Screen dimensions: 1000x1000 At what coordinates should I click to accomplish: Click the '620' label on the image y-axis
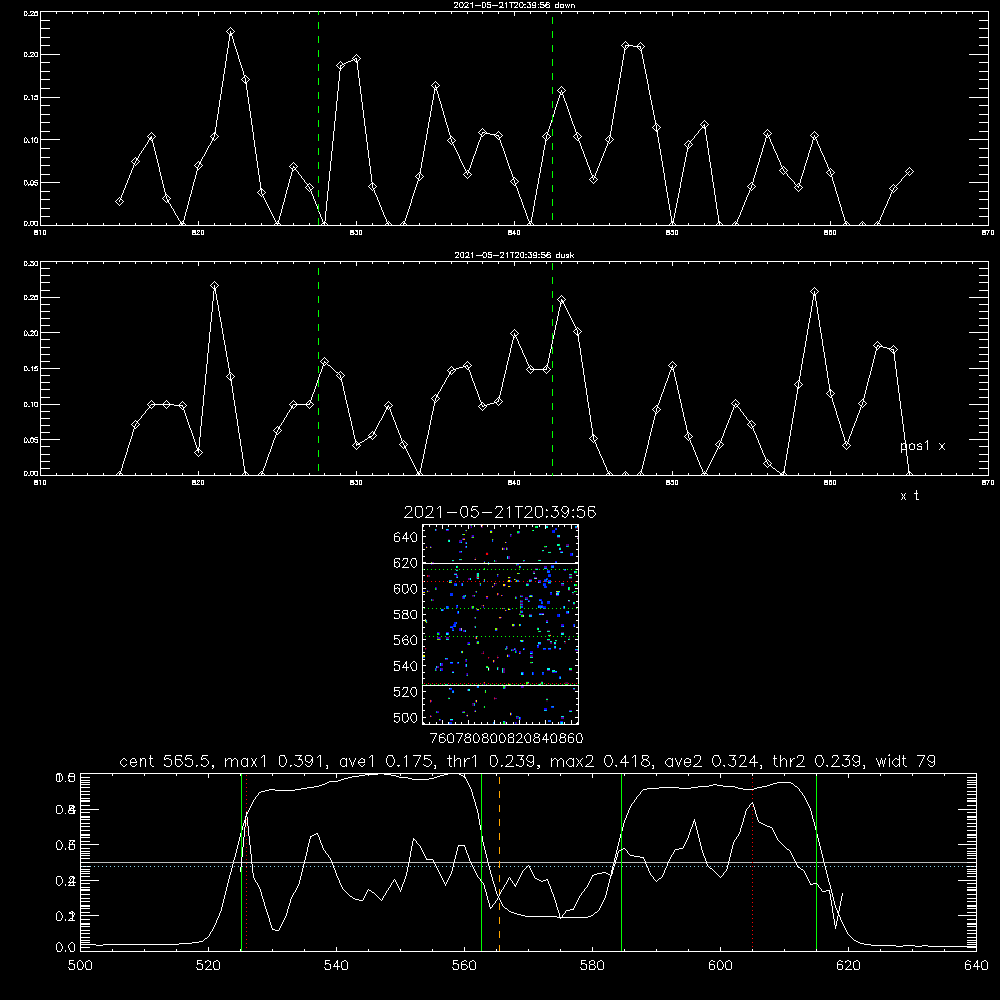pyautogui.click(x=406, y=563)
